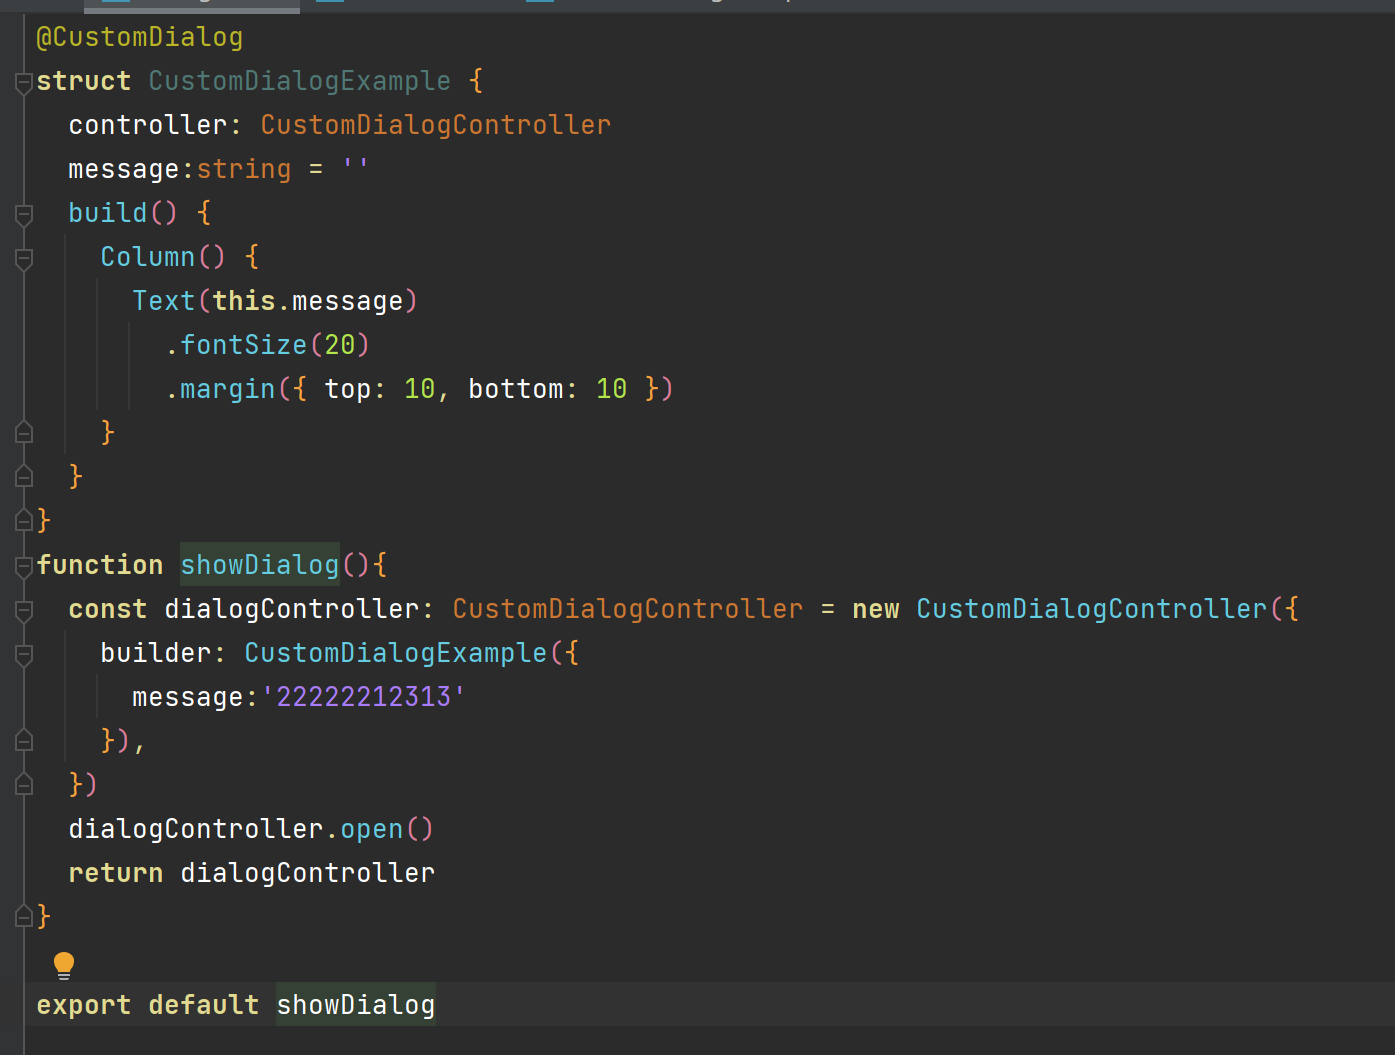Screen dimensions: 1395x1055
Task: Click showDialog on the export default line
Action: click(x=356, y=1005)
